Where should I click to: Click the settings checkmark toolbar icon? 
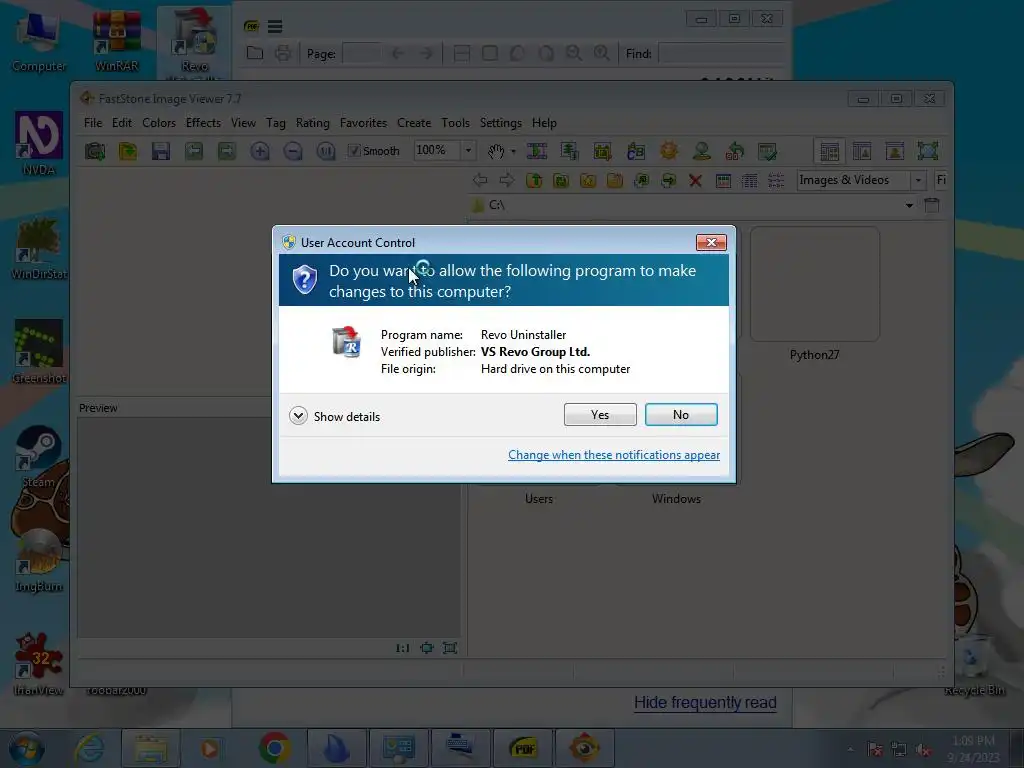pos(767,152)
